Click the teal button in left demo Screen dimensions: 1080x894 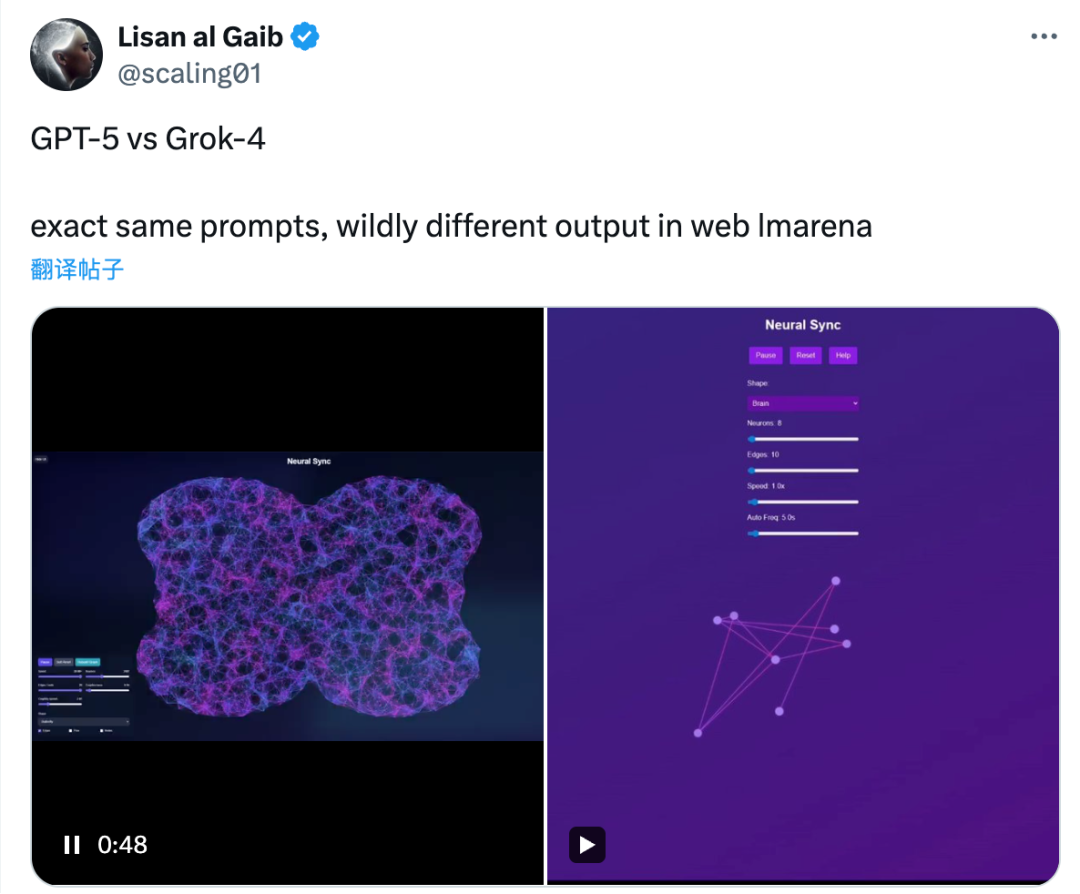87,662
